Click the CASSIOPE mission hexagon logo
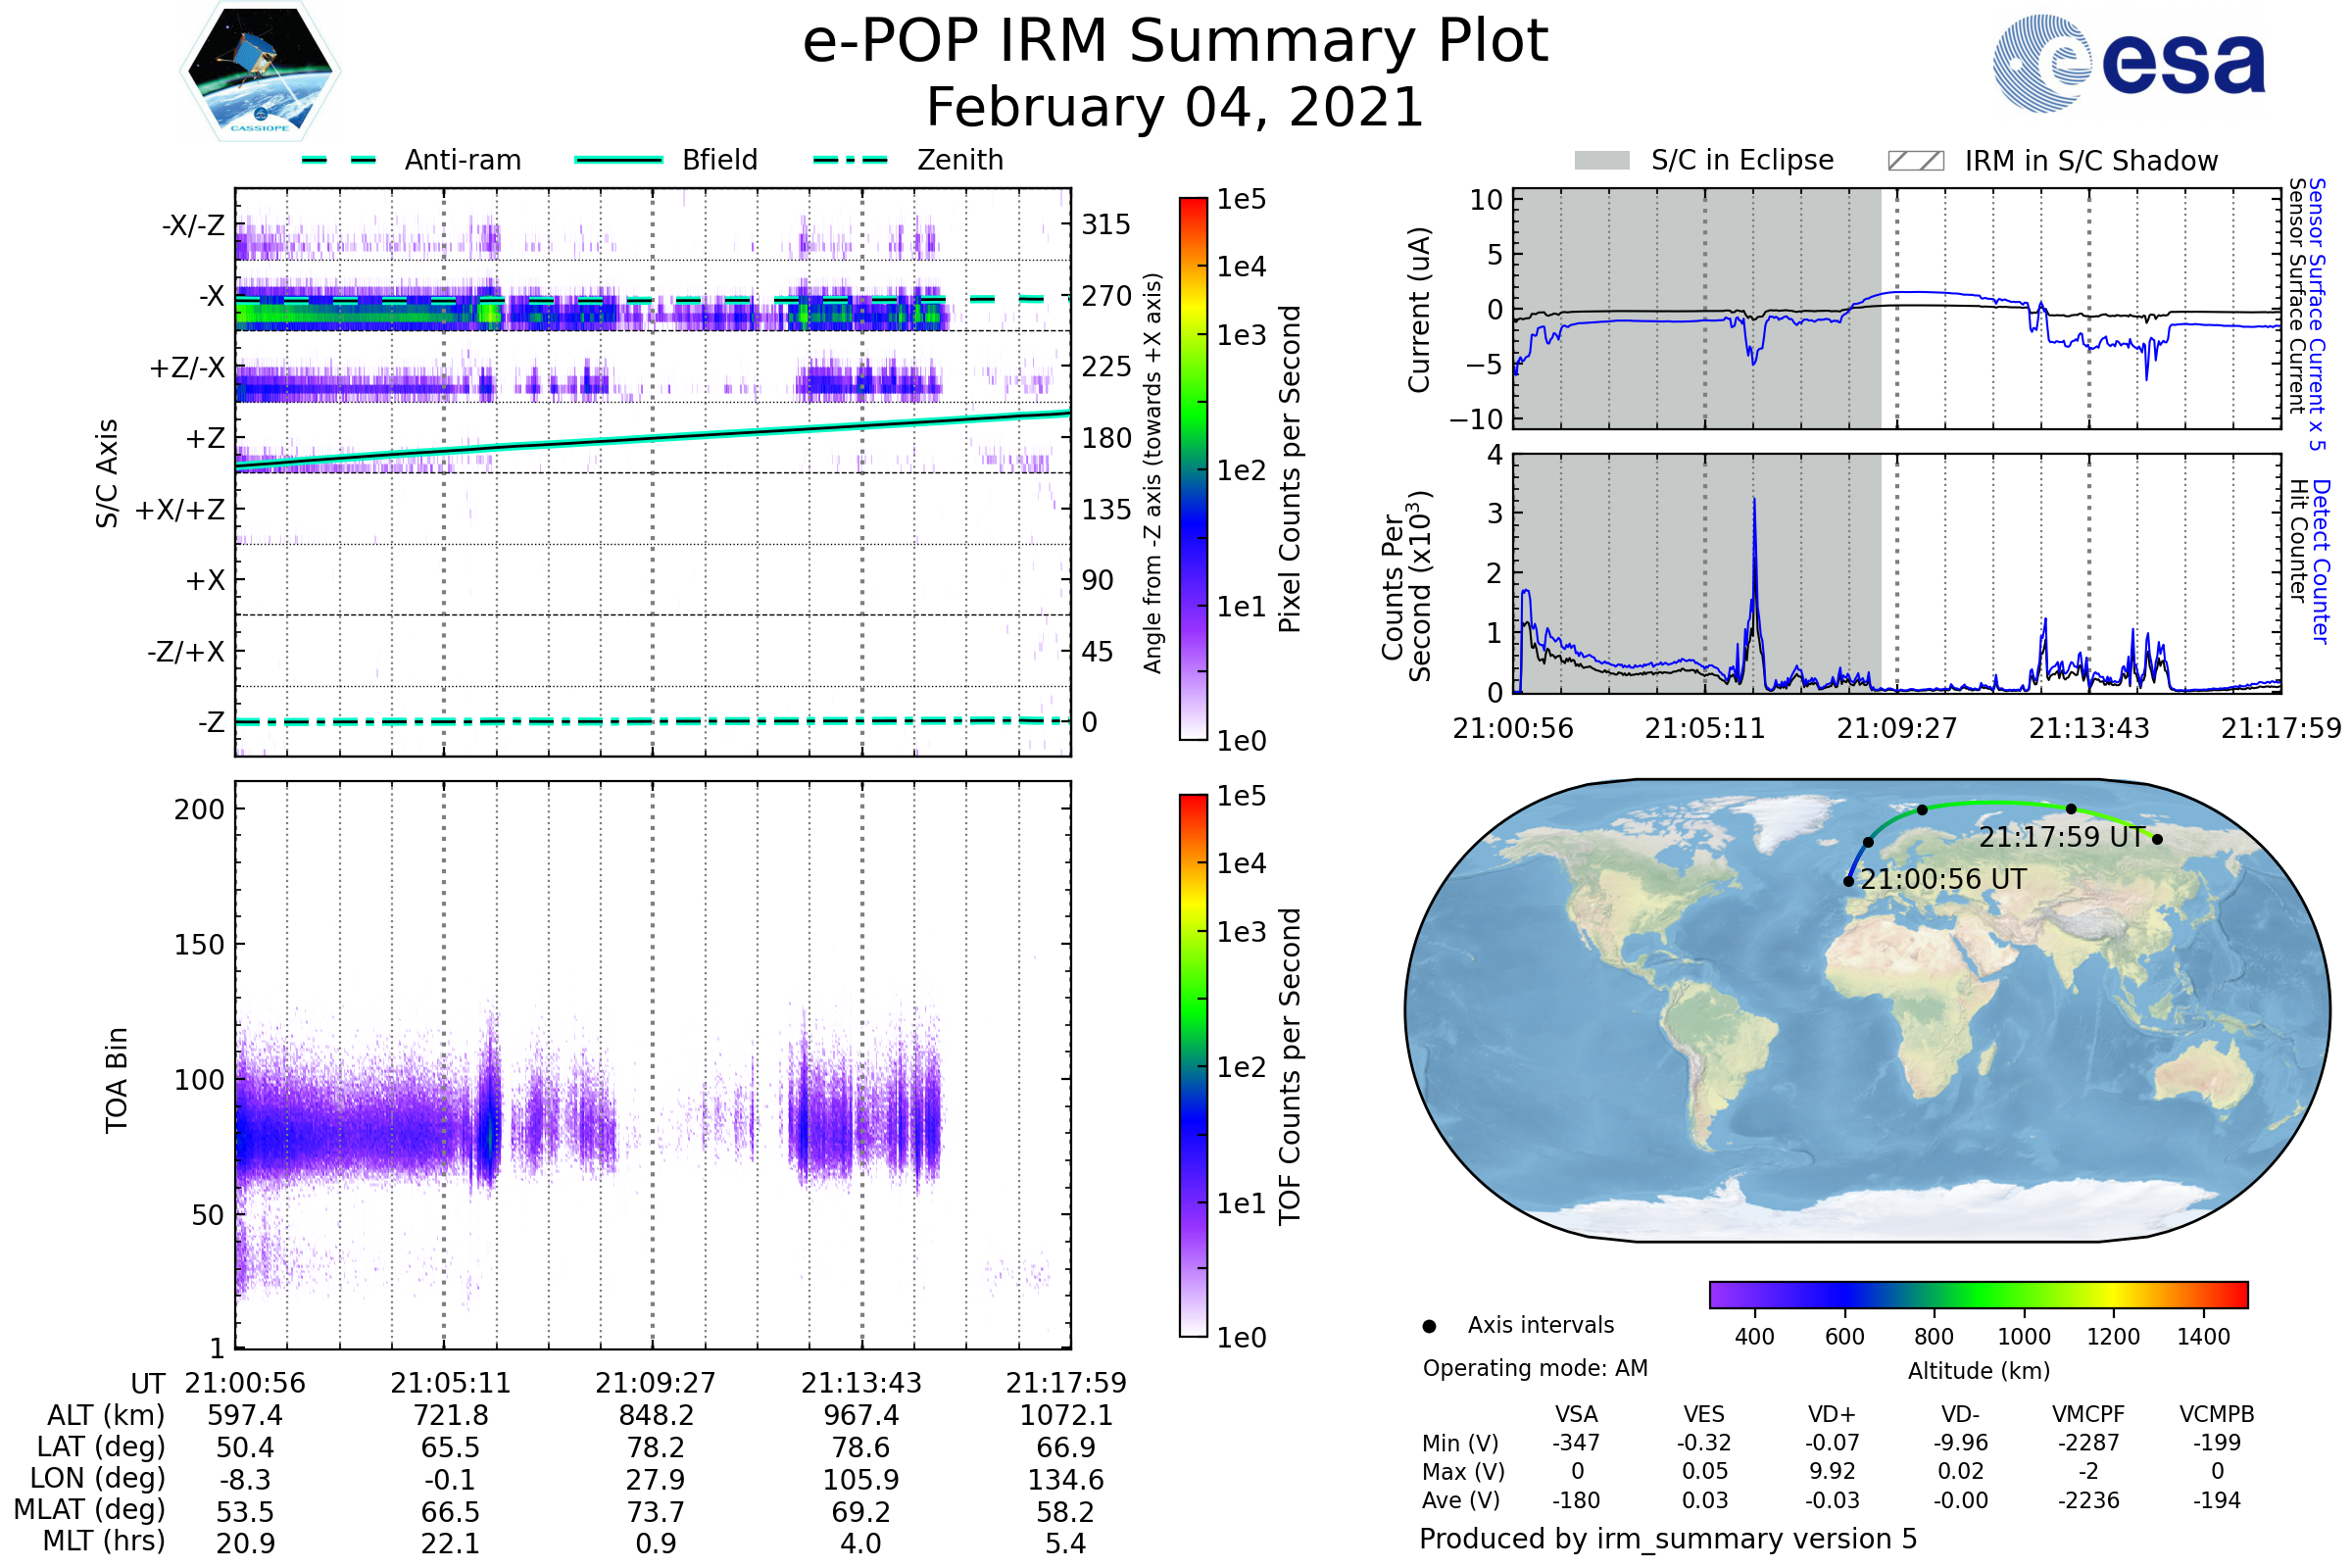 tap(260, 72)
